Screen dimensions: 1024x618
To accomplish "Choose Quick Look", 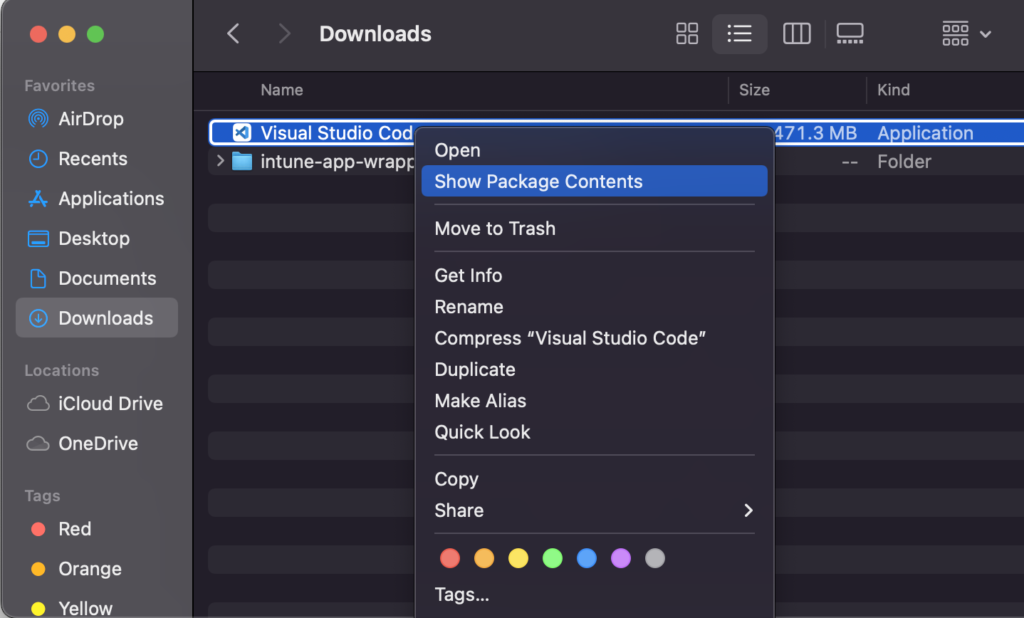I will pyautogui.click(x=594, y=432).
